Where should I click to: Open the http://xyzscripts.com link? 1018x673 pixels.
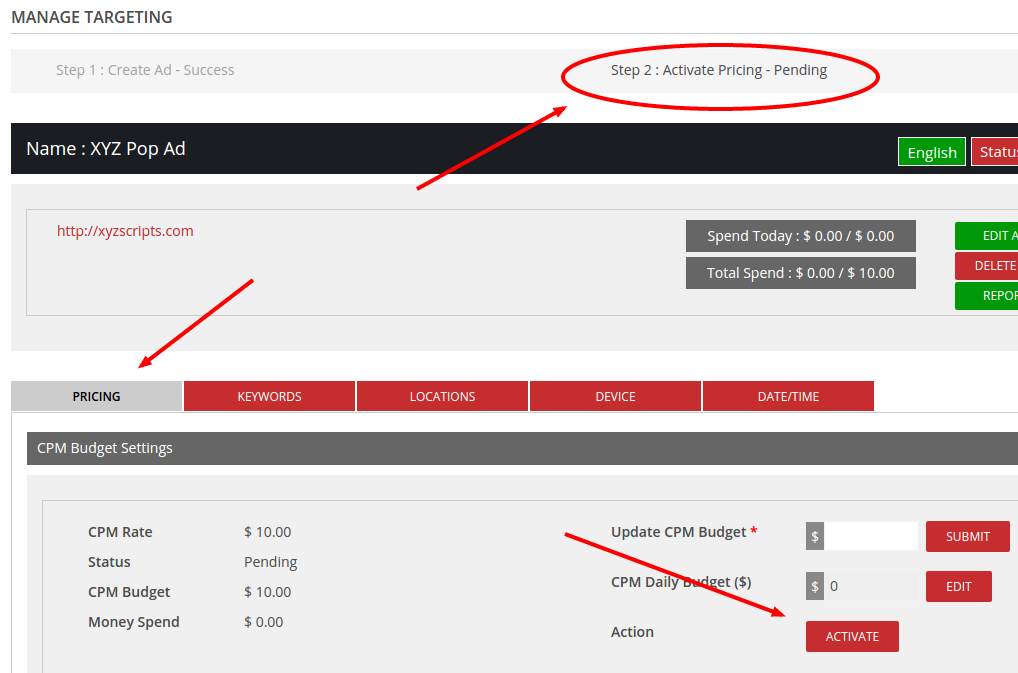coord(125,231)
